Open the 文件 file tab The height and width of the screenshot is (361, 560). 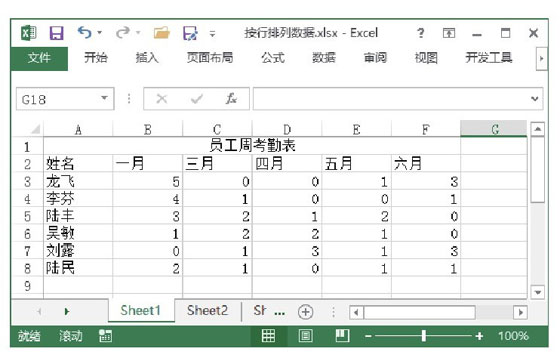click(x=39, y=58)
